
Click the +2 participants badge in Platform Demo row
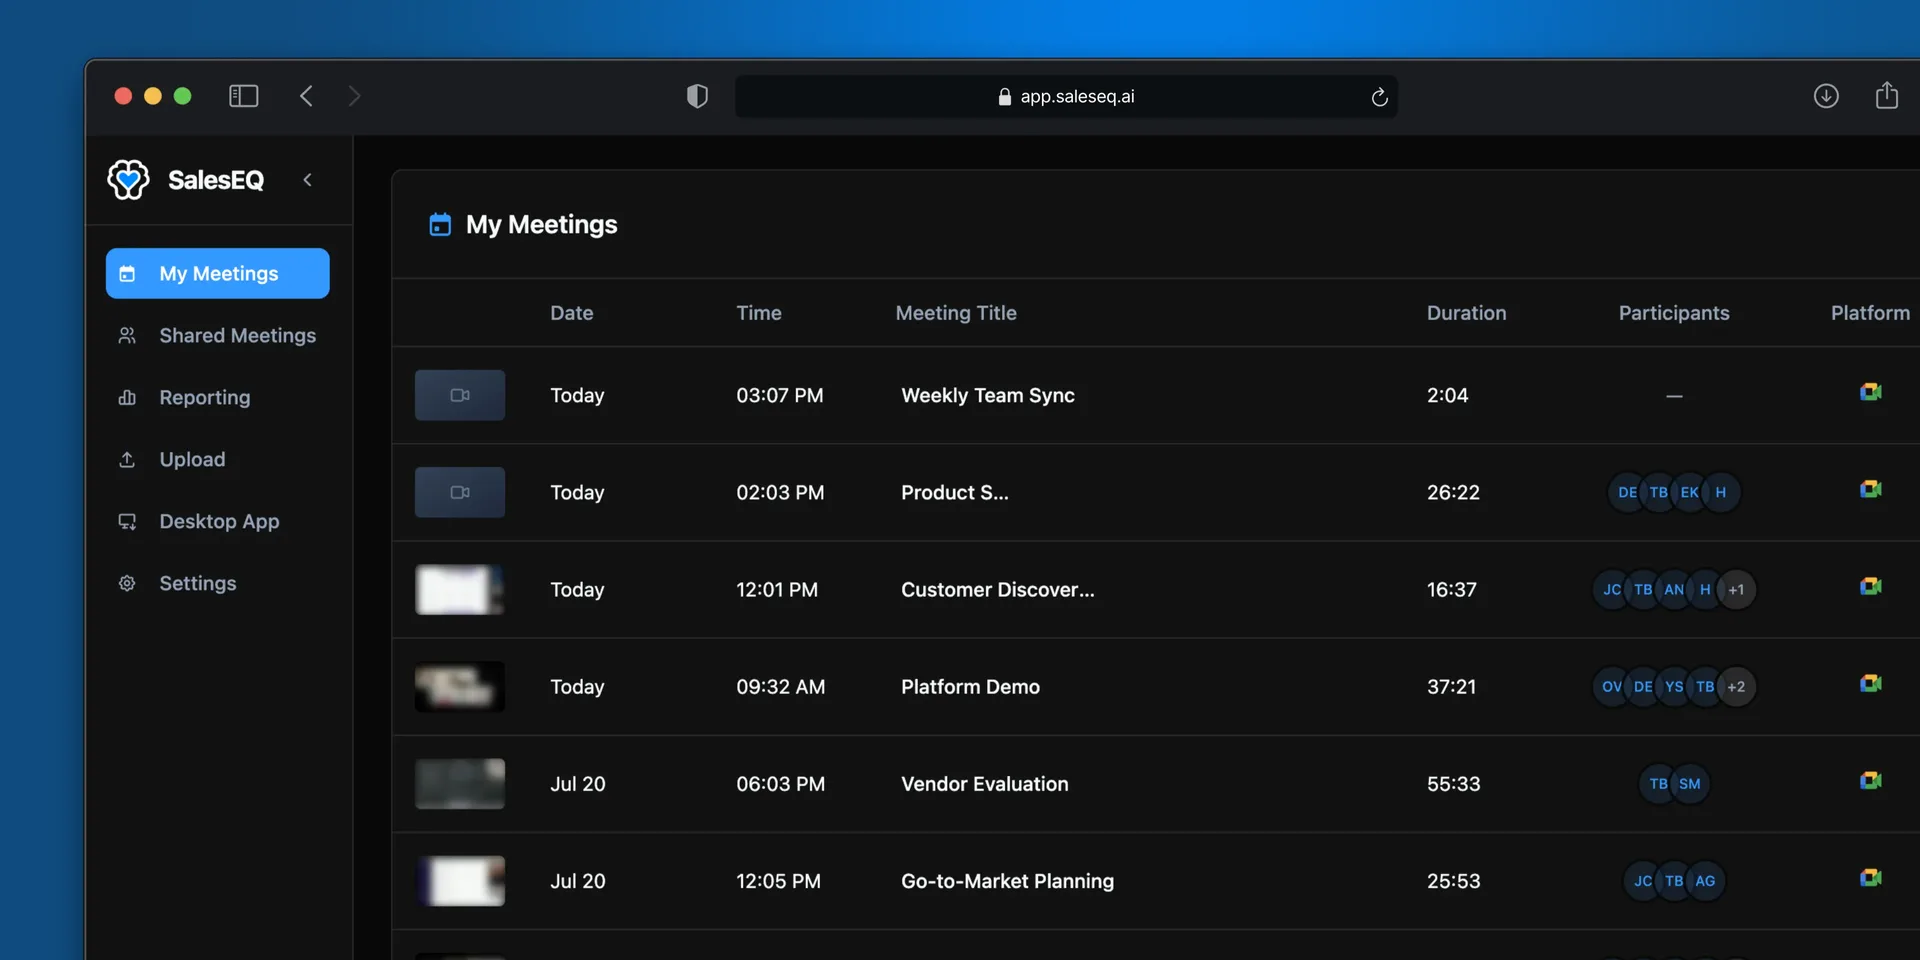pos(1737,686)
